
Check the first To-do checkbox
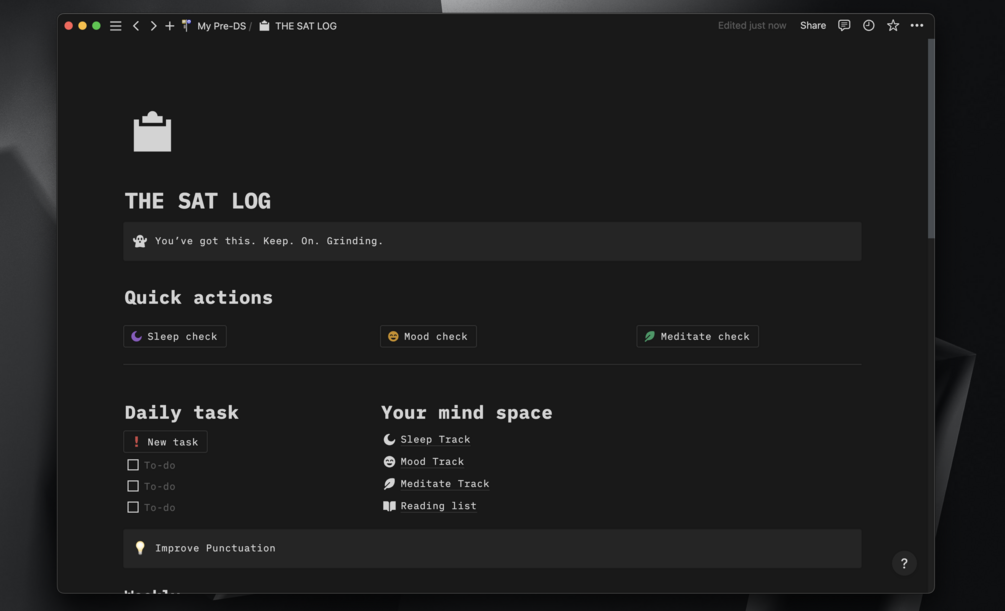click(133, 465)
